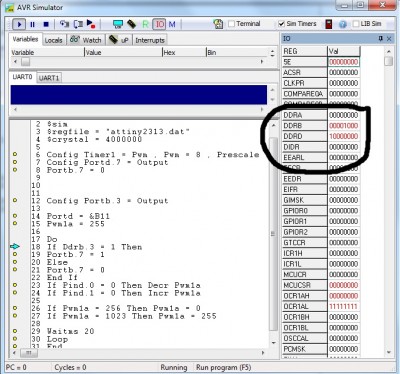Click code line 'Pwm1a = 255'
Viewport: 400px width, 374px height.
[x=76, y=224]
